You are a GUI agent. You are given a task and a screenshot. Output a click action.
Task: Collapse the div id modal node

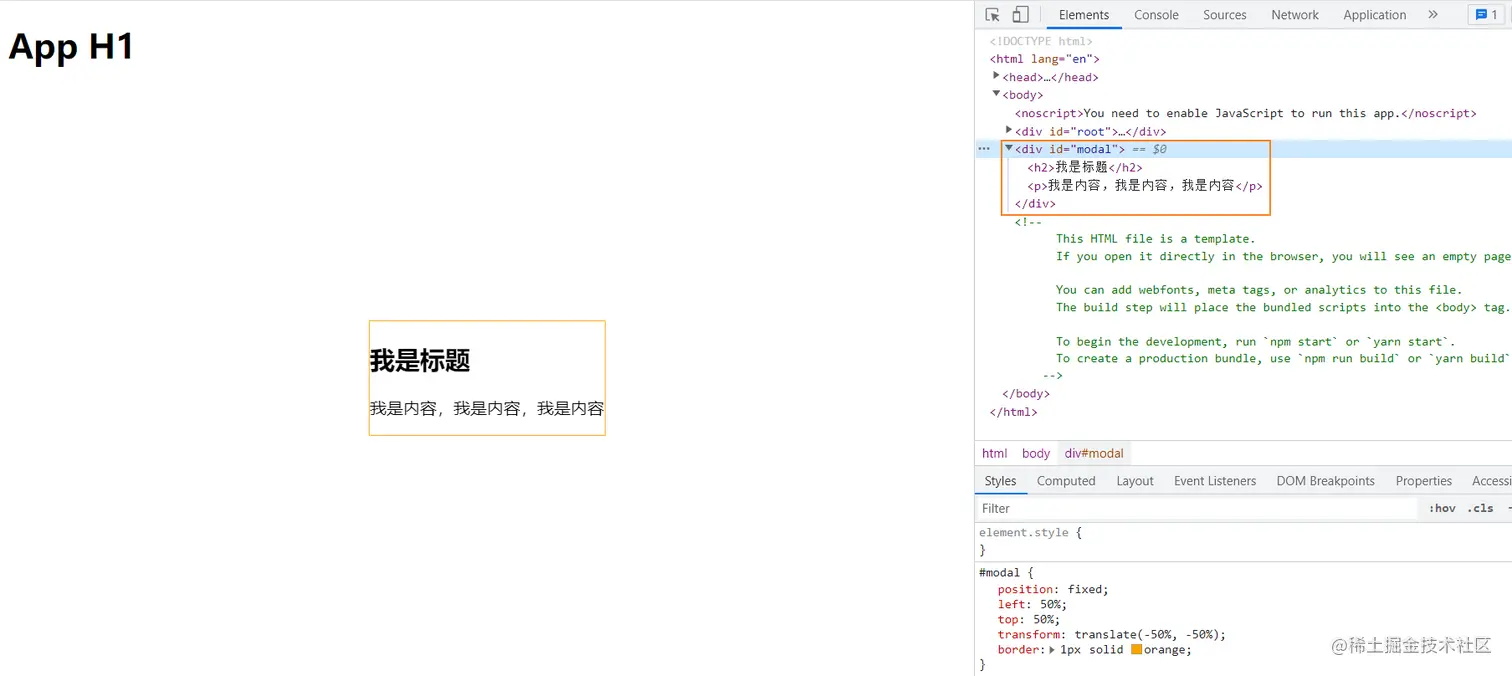pyautogui.click(x=1009, y=148)
